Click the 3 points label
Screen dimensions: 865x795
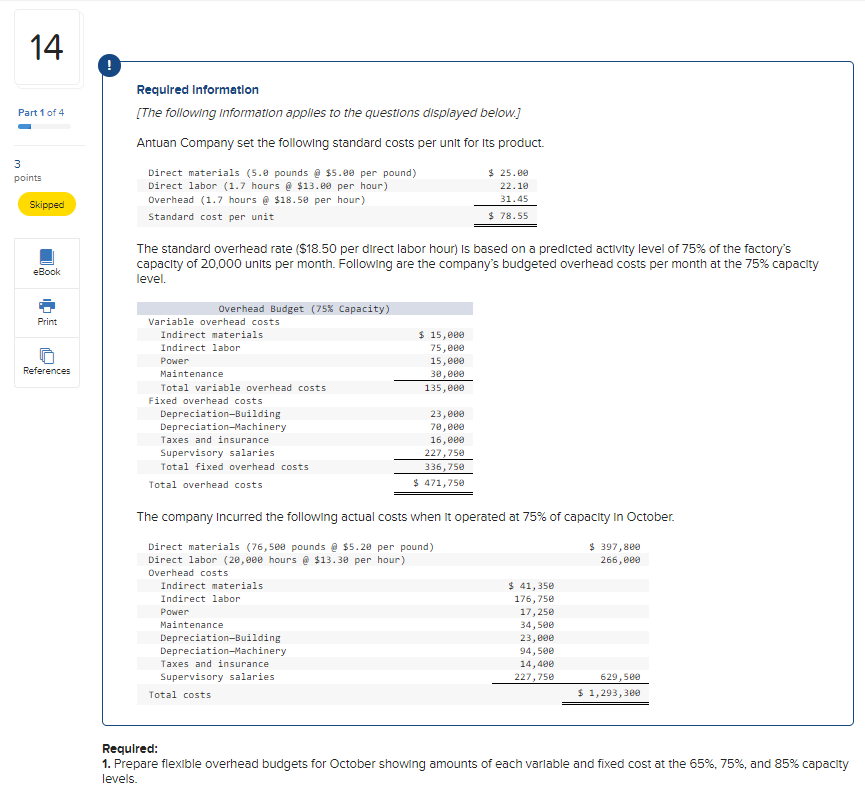28,170
